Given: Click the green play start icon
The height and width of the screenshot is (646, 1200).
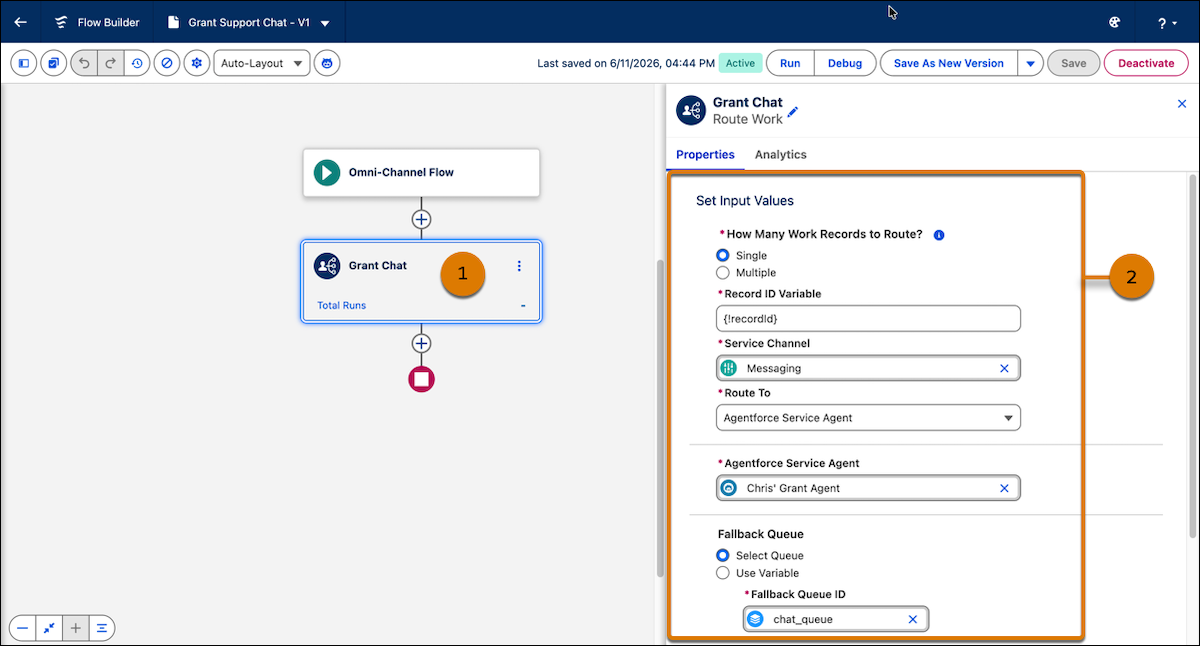Looking at the screenshot, I should [x=327, y=172].
